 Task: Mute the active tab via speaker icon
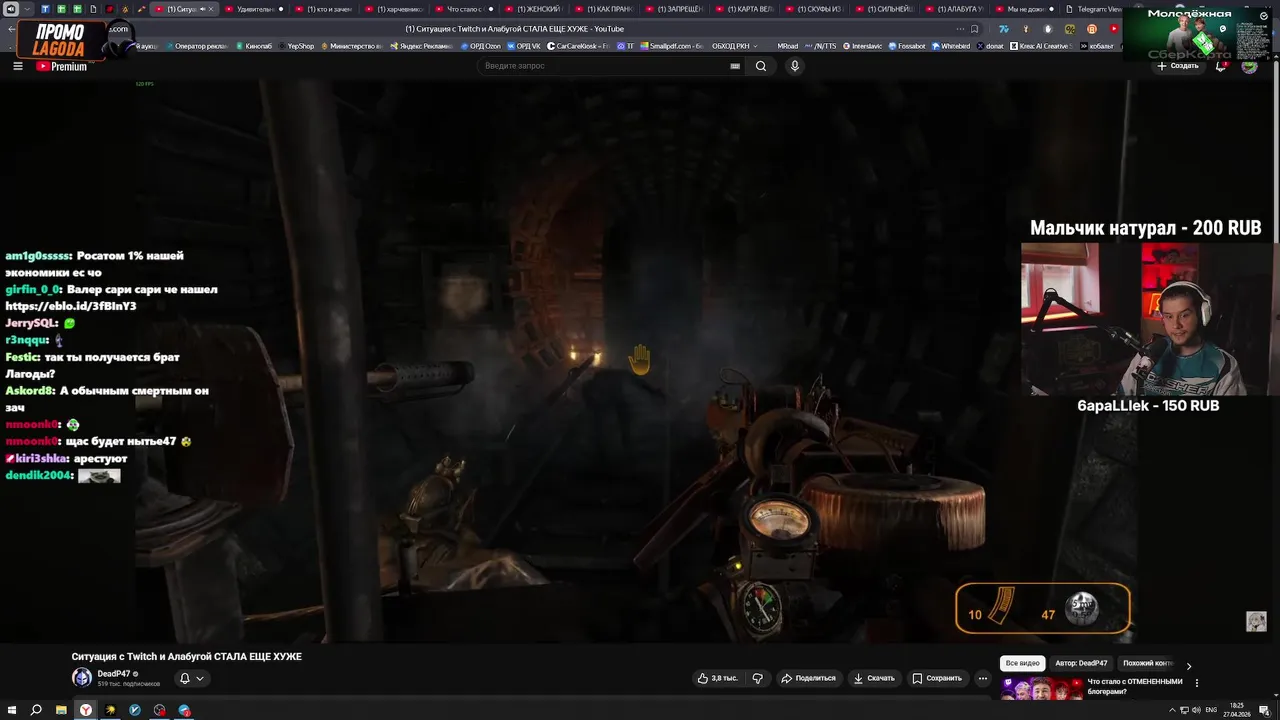pyautogui.click(x=202, y=9)
